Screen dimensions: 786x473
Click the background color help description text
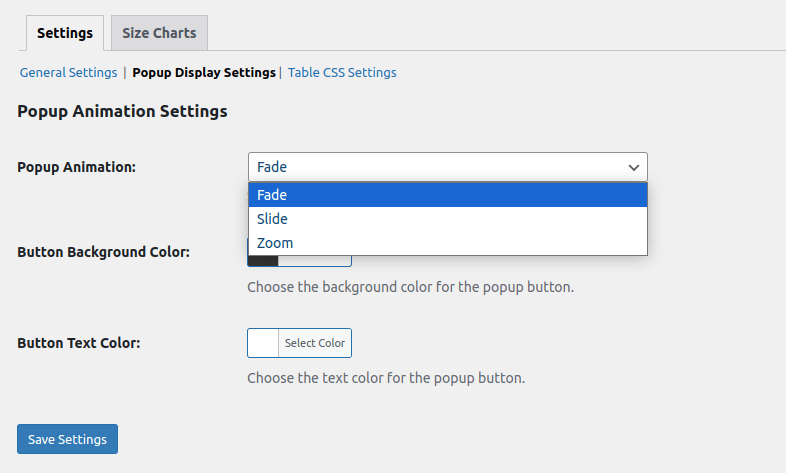(410, 287)
